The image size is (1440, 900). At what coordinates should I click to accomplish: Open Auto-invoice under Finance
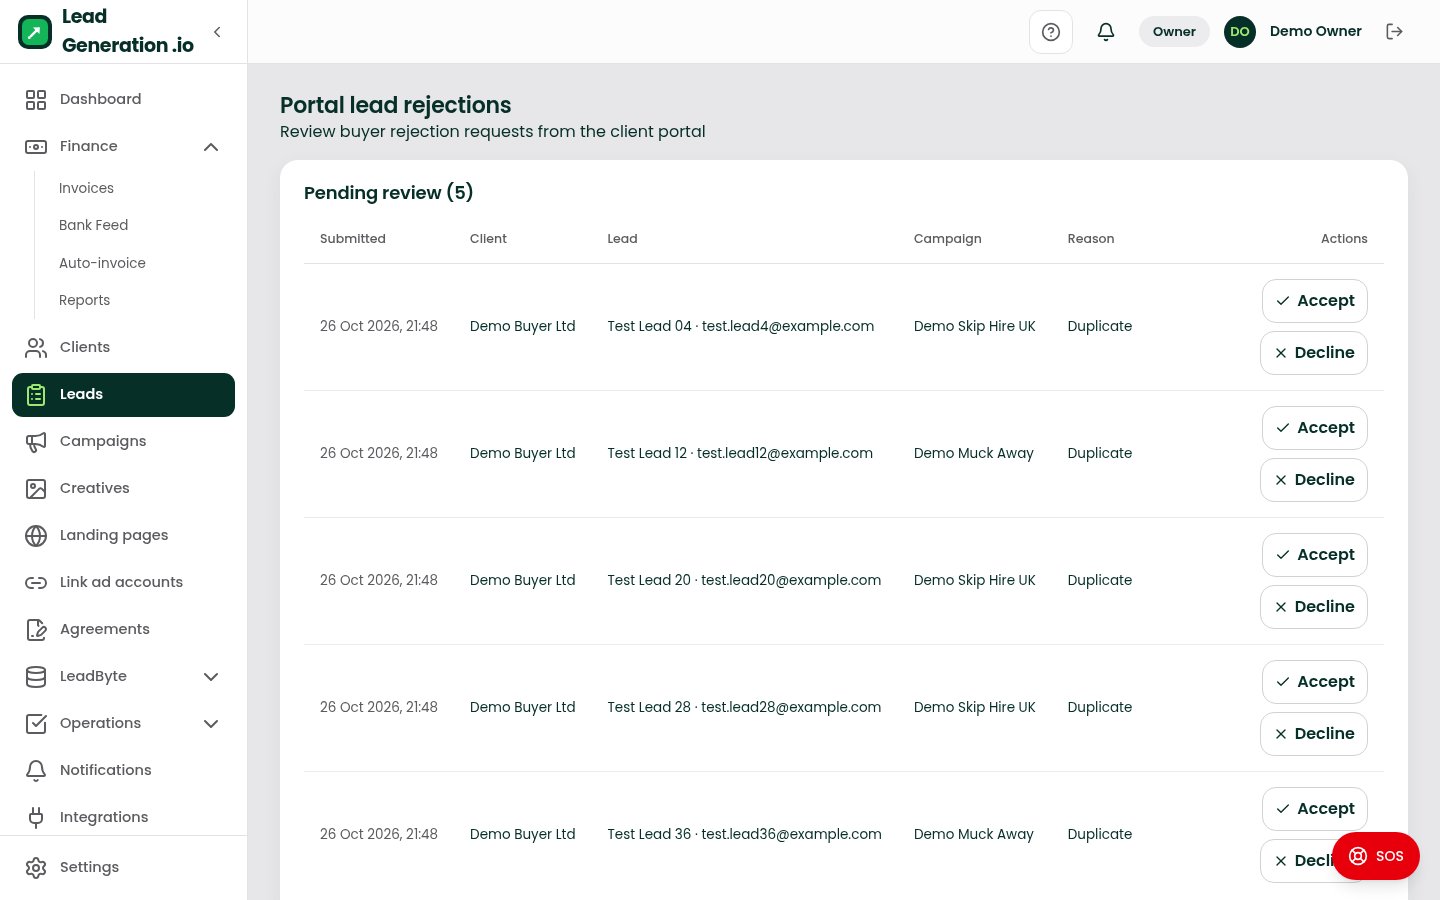click(x=102, y=263)
